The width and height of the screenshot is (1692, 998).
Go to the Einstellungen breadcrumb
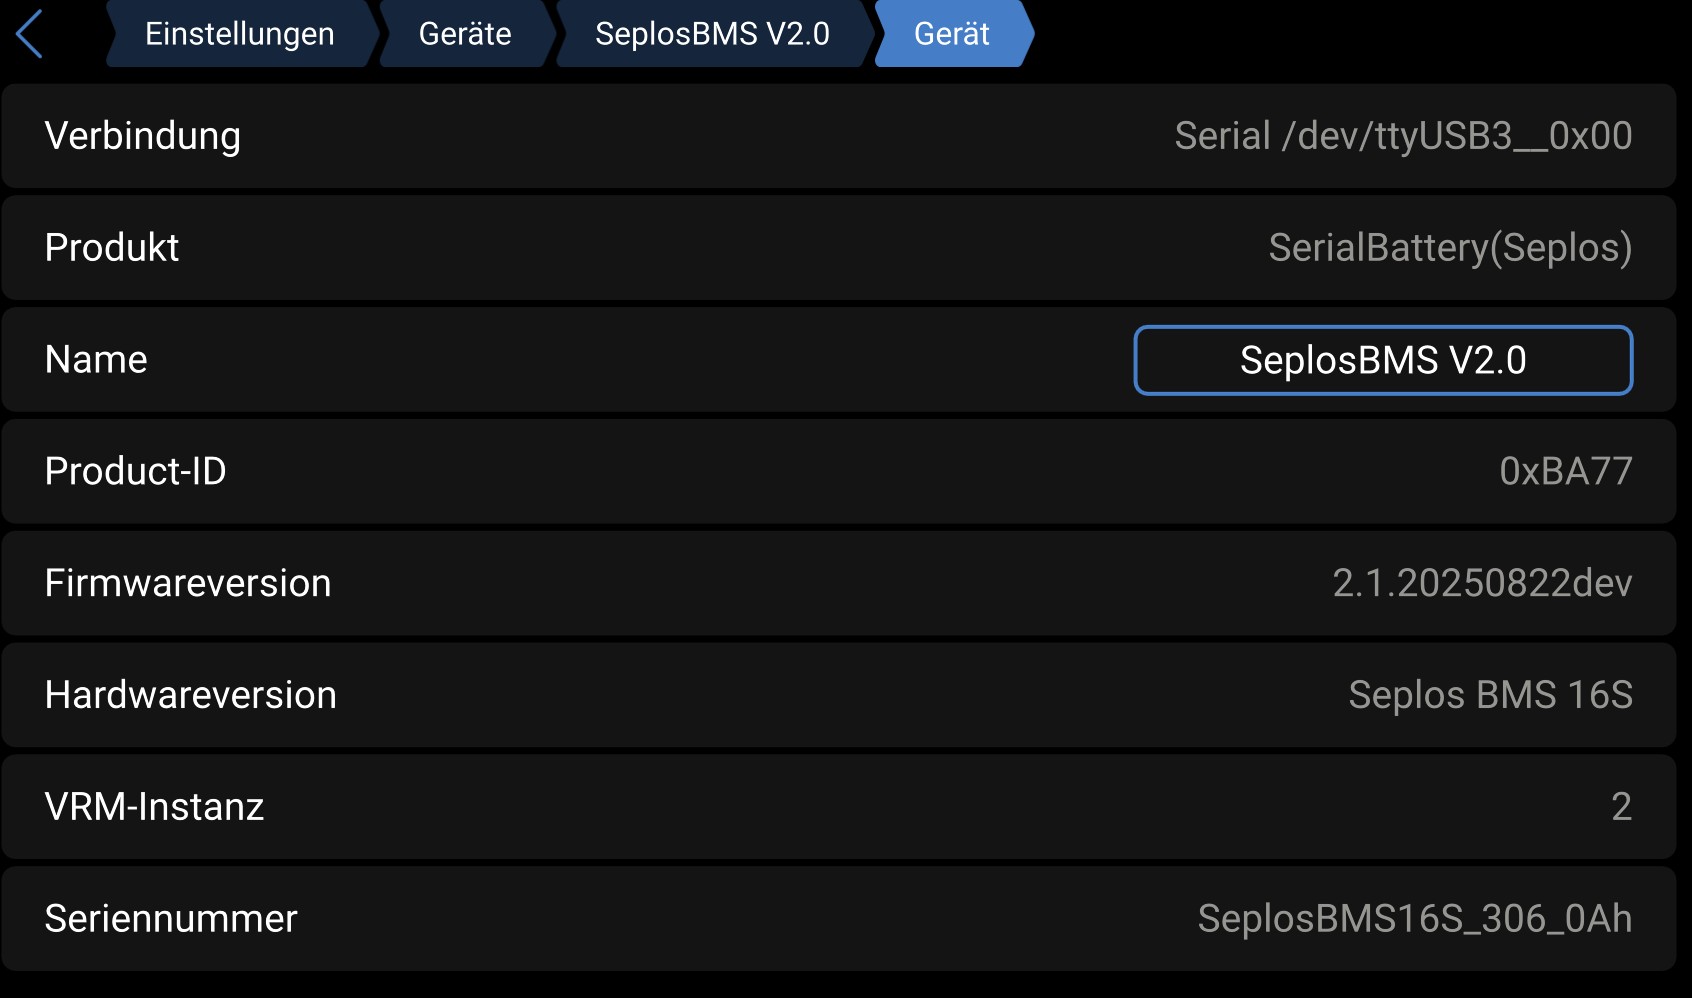click(x=240, y=34)
